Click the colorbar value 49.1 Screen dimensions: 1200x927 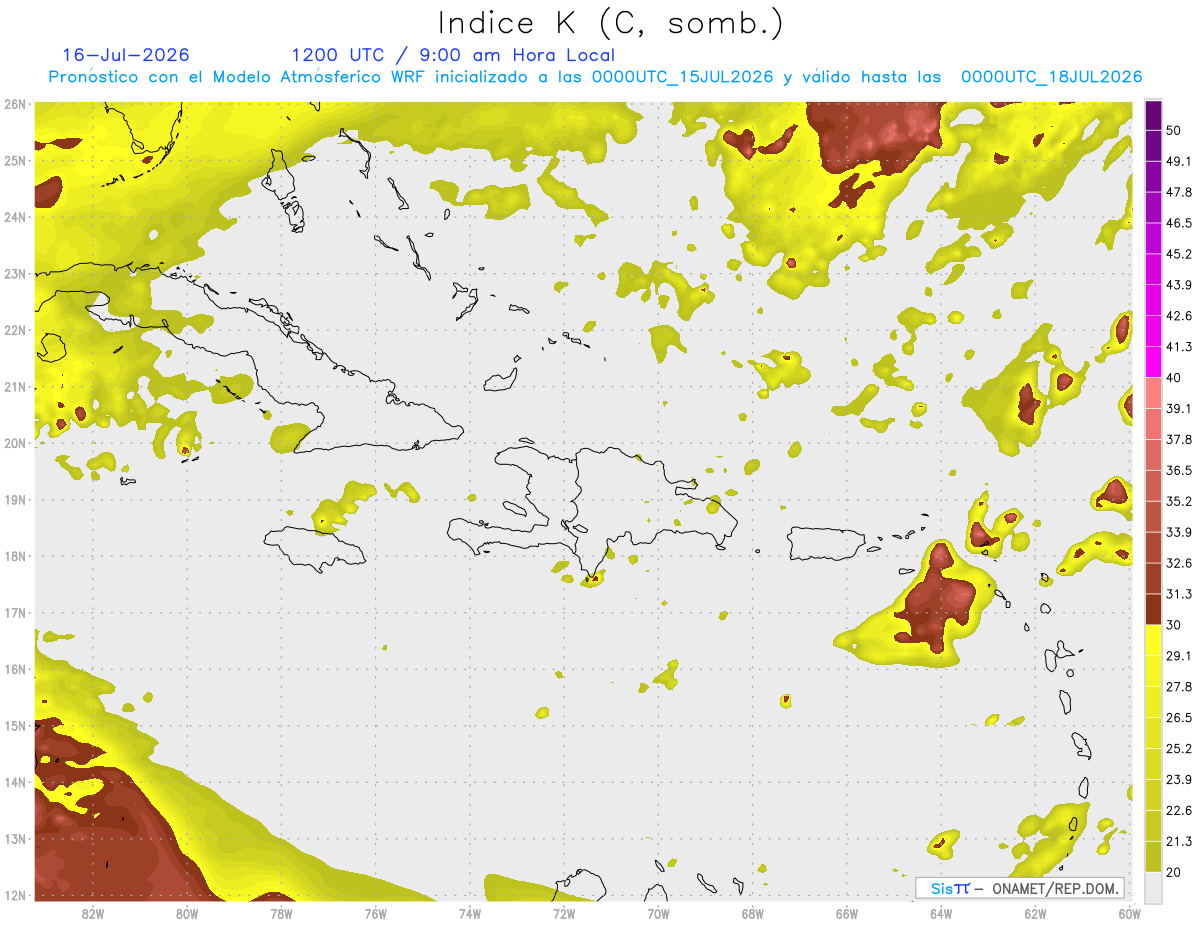pyautogui.click(x=1179, y=161)
